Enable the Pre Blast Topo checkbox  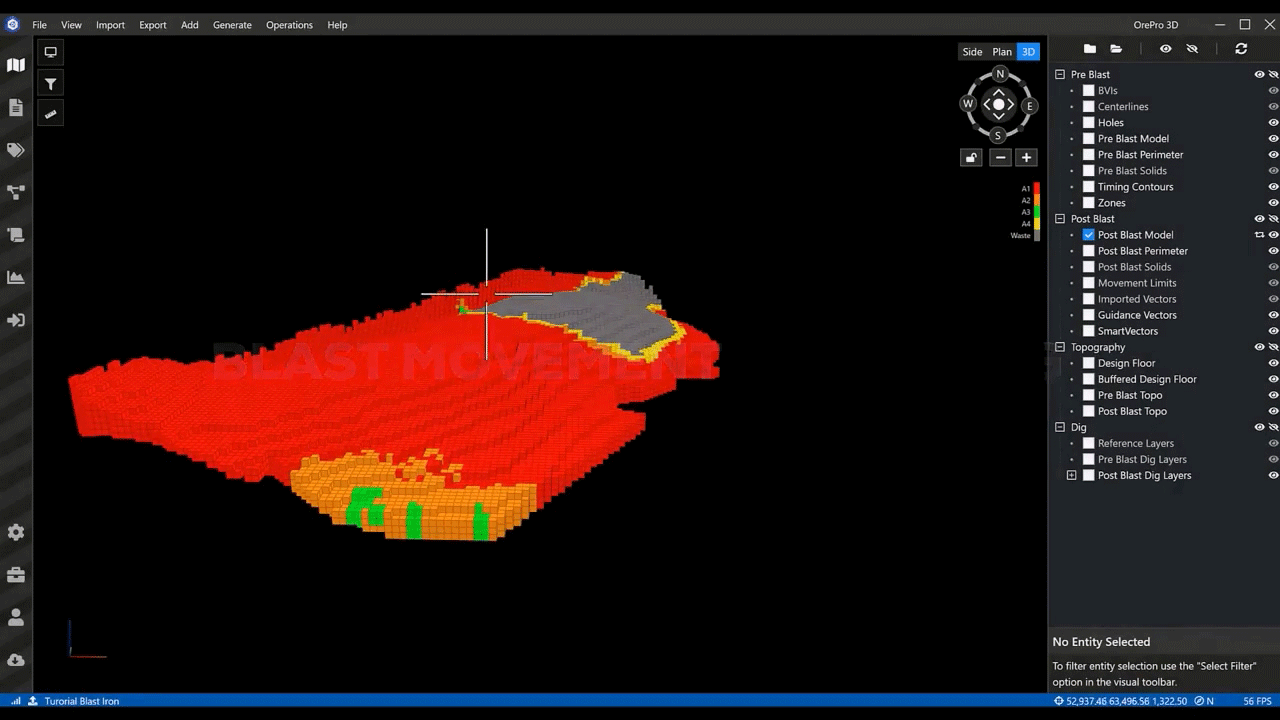[1088, 395]
